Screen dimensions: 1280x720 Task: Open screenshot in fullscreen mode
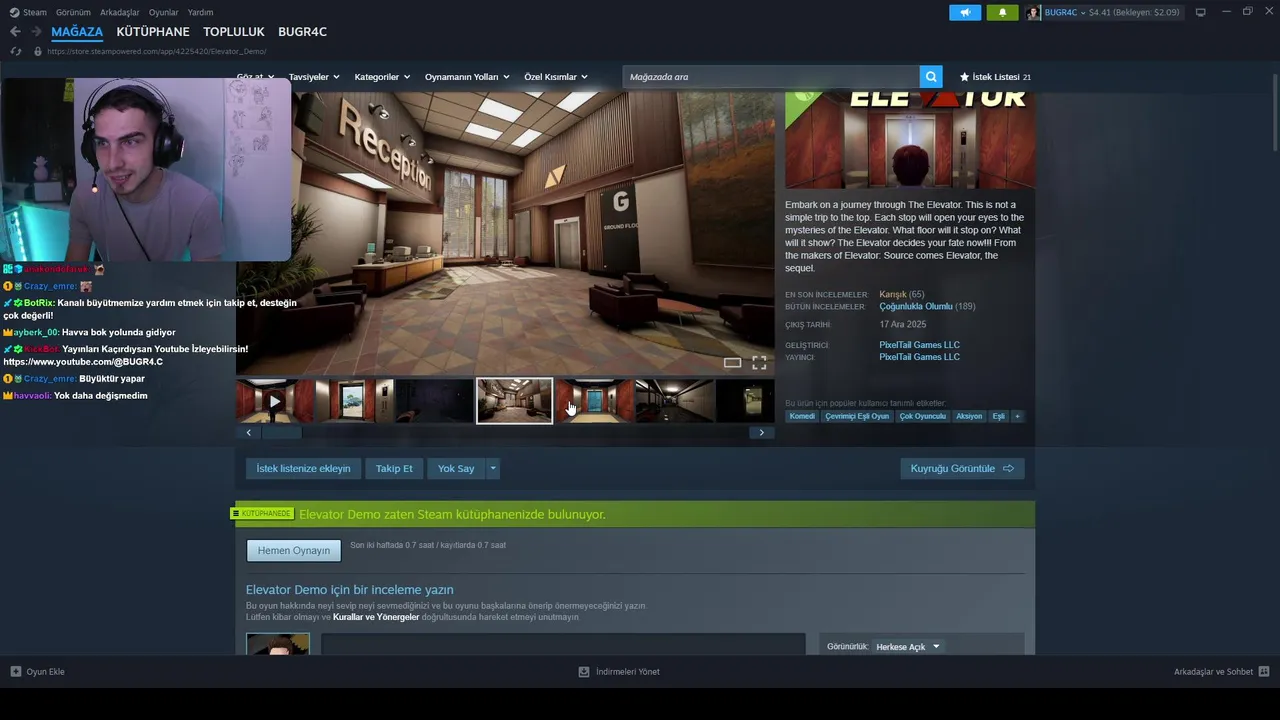[x=759, y=363]
